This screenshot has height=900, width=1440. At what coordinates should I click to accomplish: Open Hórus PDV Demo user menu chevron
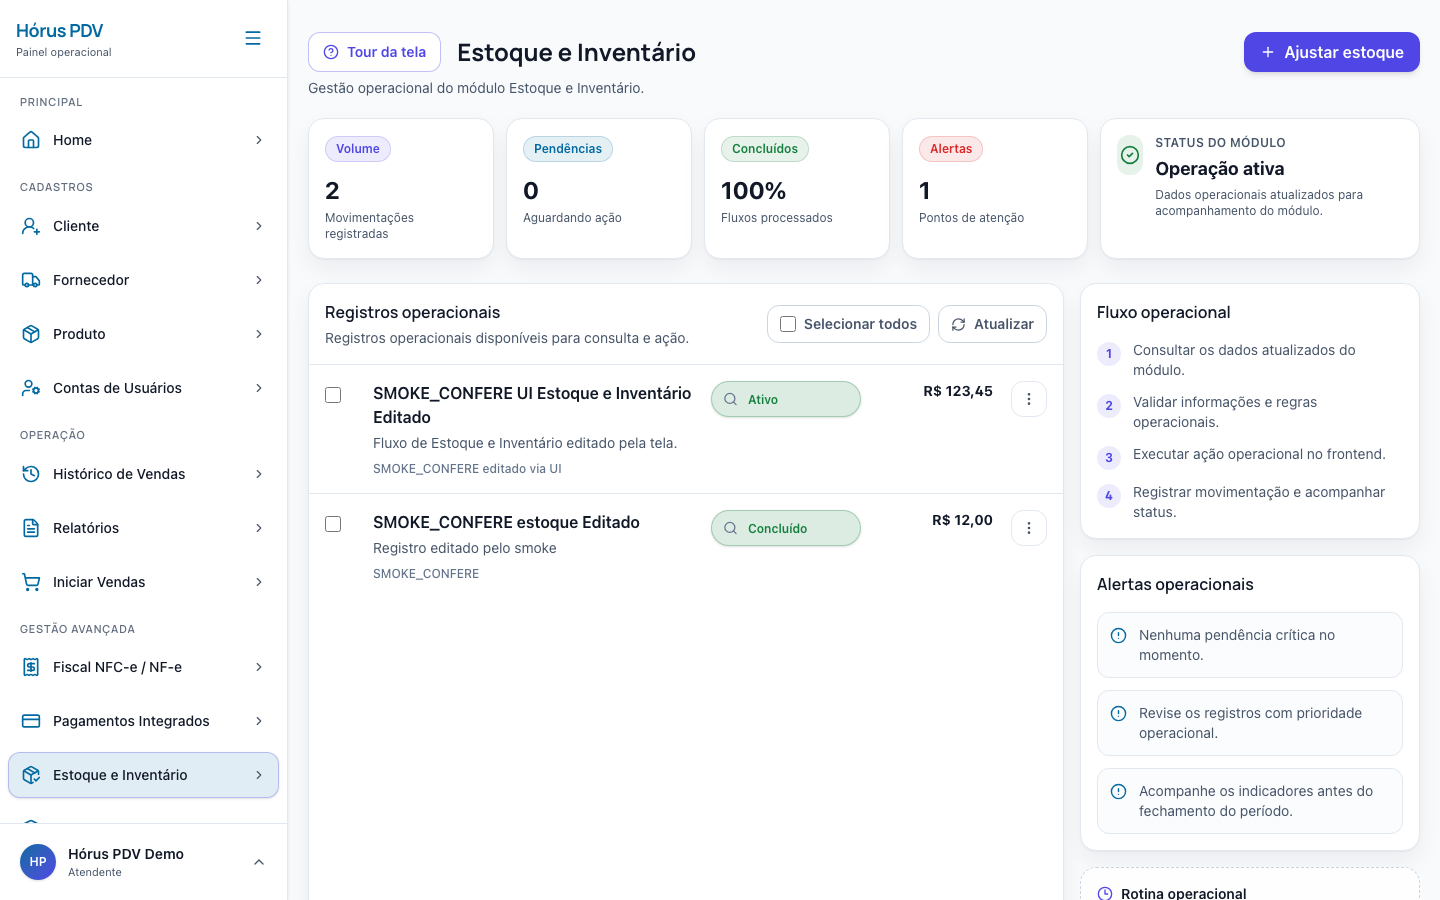tap(259, 862)
